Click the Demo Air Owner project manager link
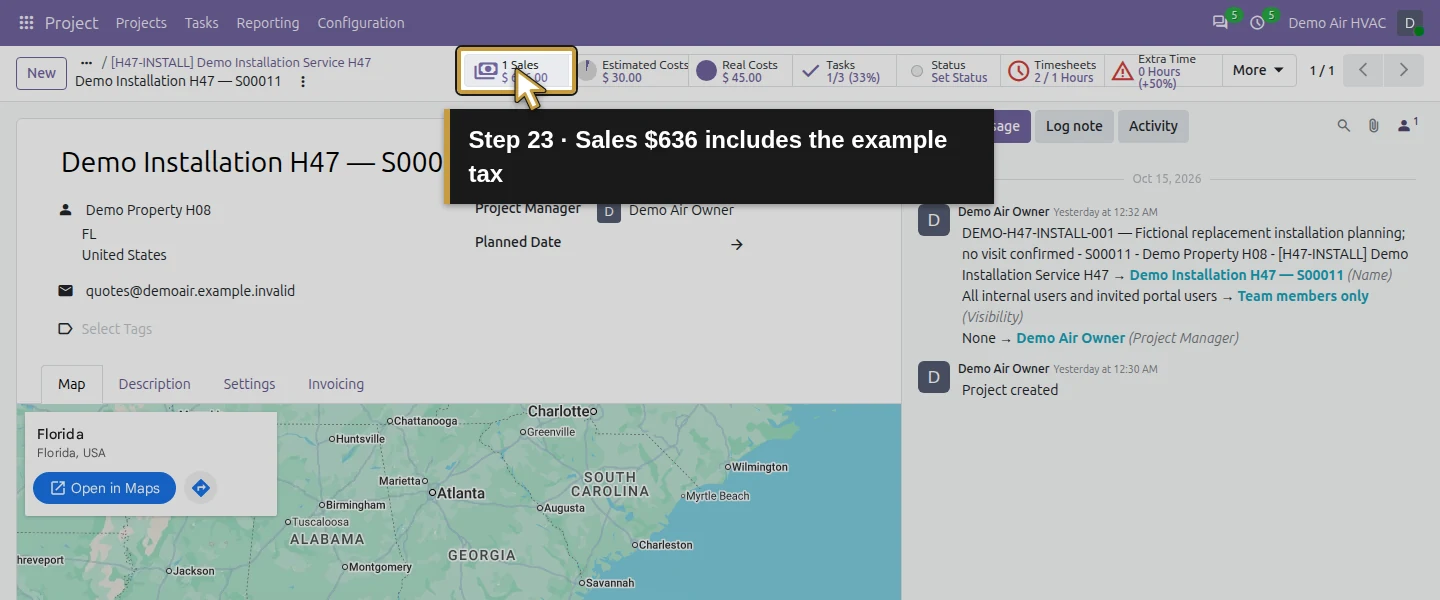 pyautogui.click(x=1070, y=338)
